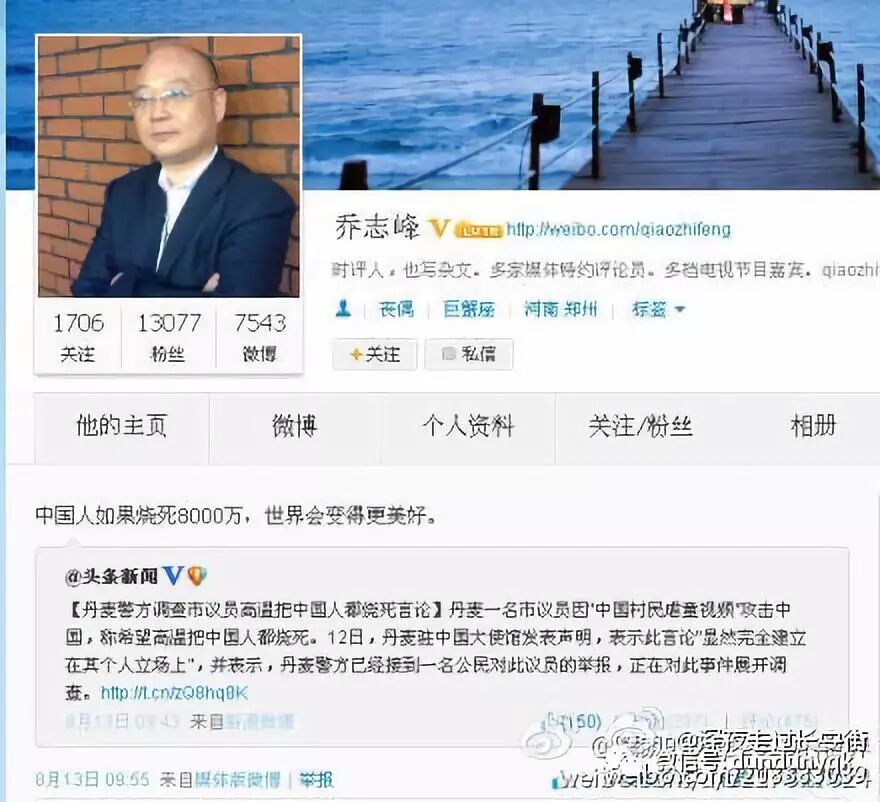Open the 微博 tab
Viewport: 880px width, 802px height.
295,428
